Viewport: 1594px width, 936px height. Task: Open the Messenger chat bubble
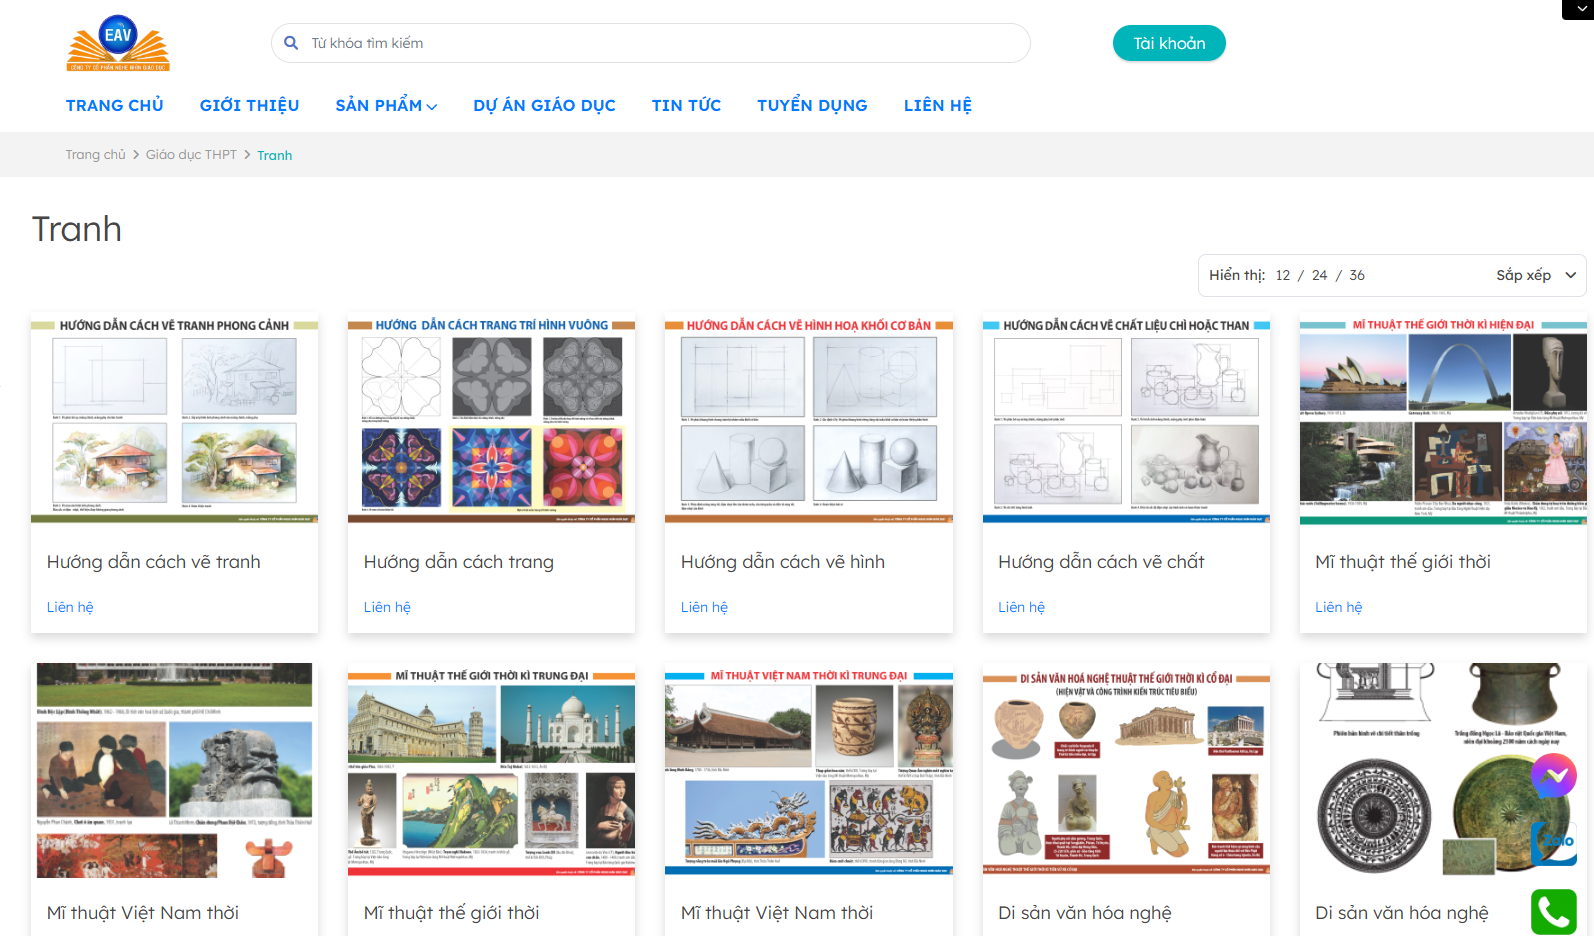click(x=1553, y=776)
